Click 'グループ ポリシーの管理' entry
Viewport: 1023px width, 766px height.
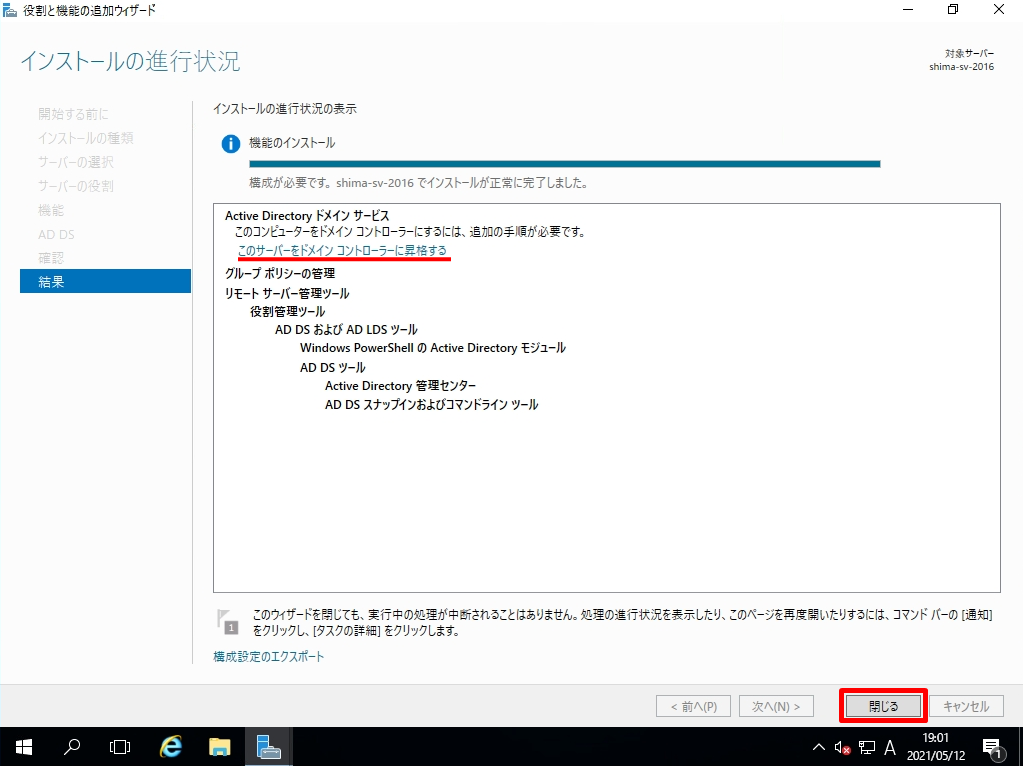280,273
